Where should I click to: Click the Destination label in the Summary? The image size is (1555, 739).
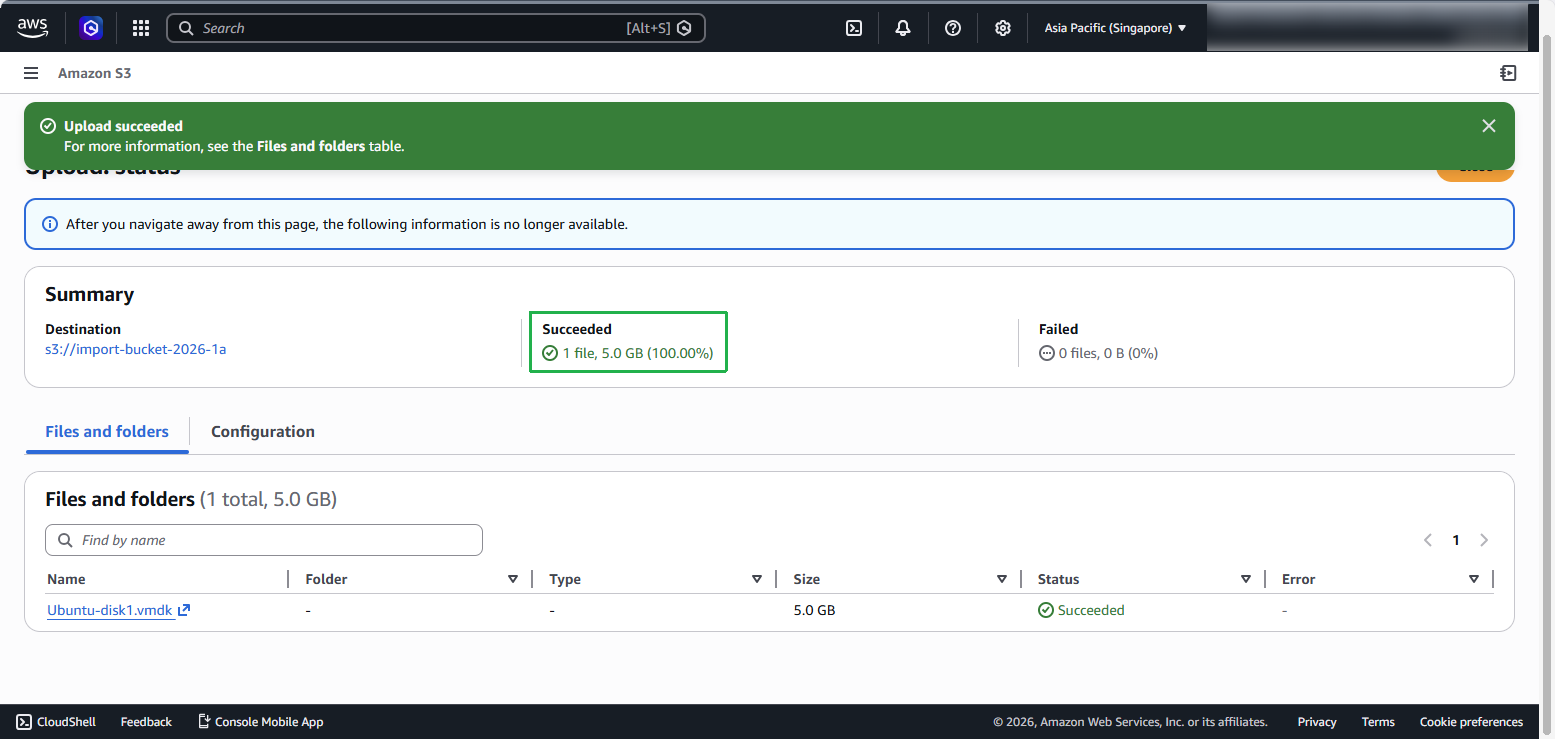click(x=83, y=329)
